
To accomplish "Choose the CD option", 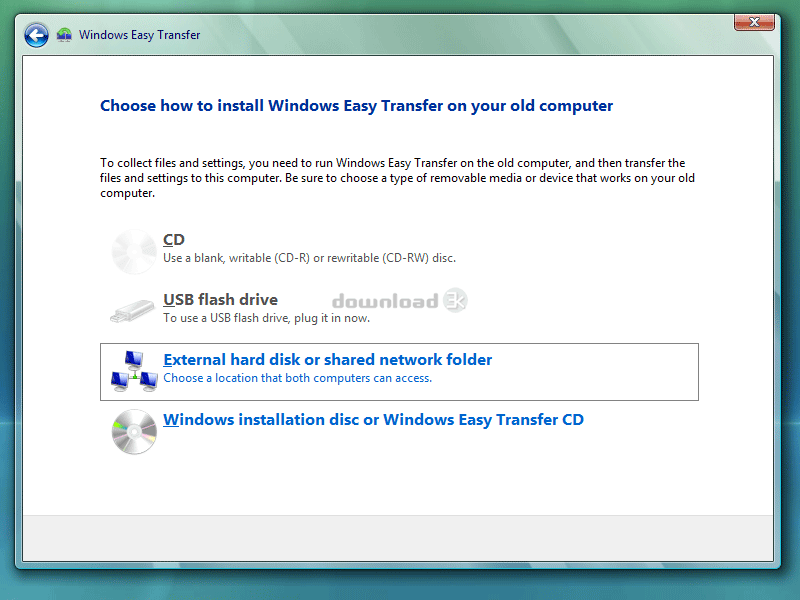I will (x=399, y=252).
